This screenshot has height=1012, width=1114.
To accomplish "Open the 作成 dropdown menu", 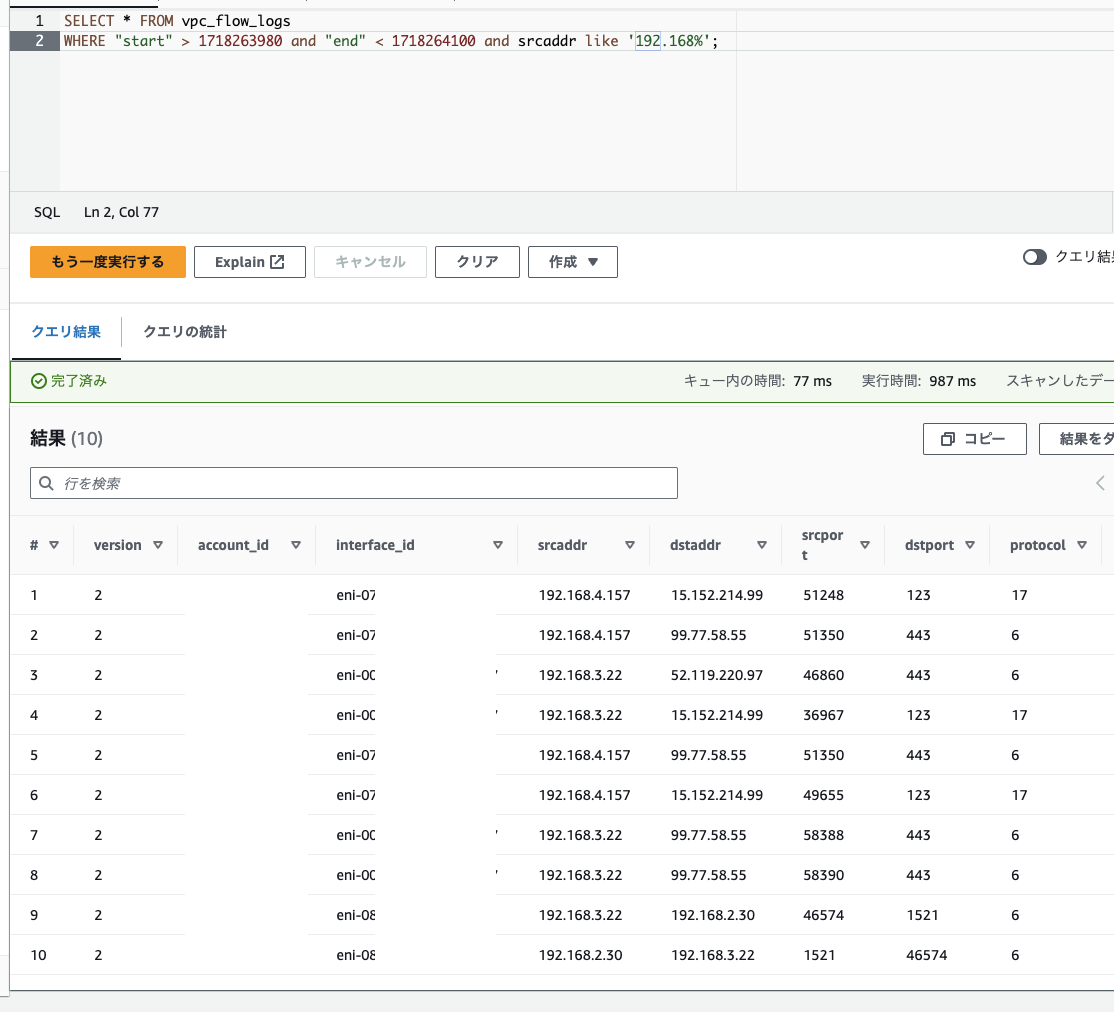I will (572, 261).
